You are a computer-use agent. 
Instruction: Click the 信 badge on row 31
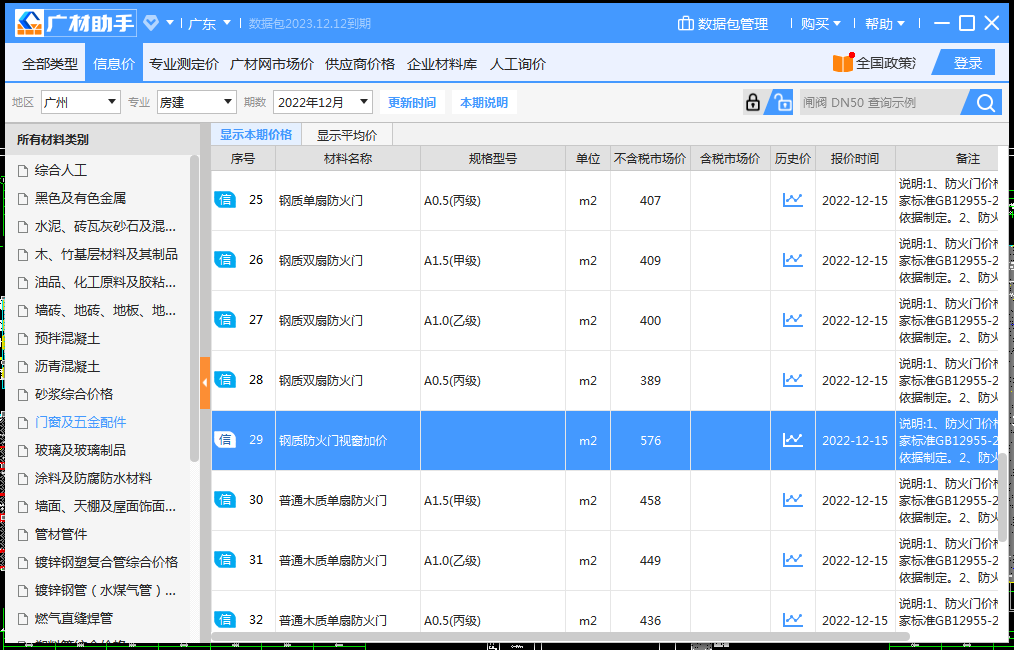(225, 559)
